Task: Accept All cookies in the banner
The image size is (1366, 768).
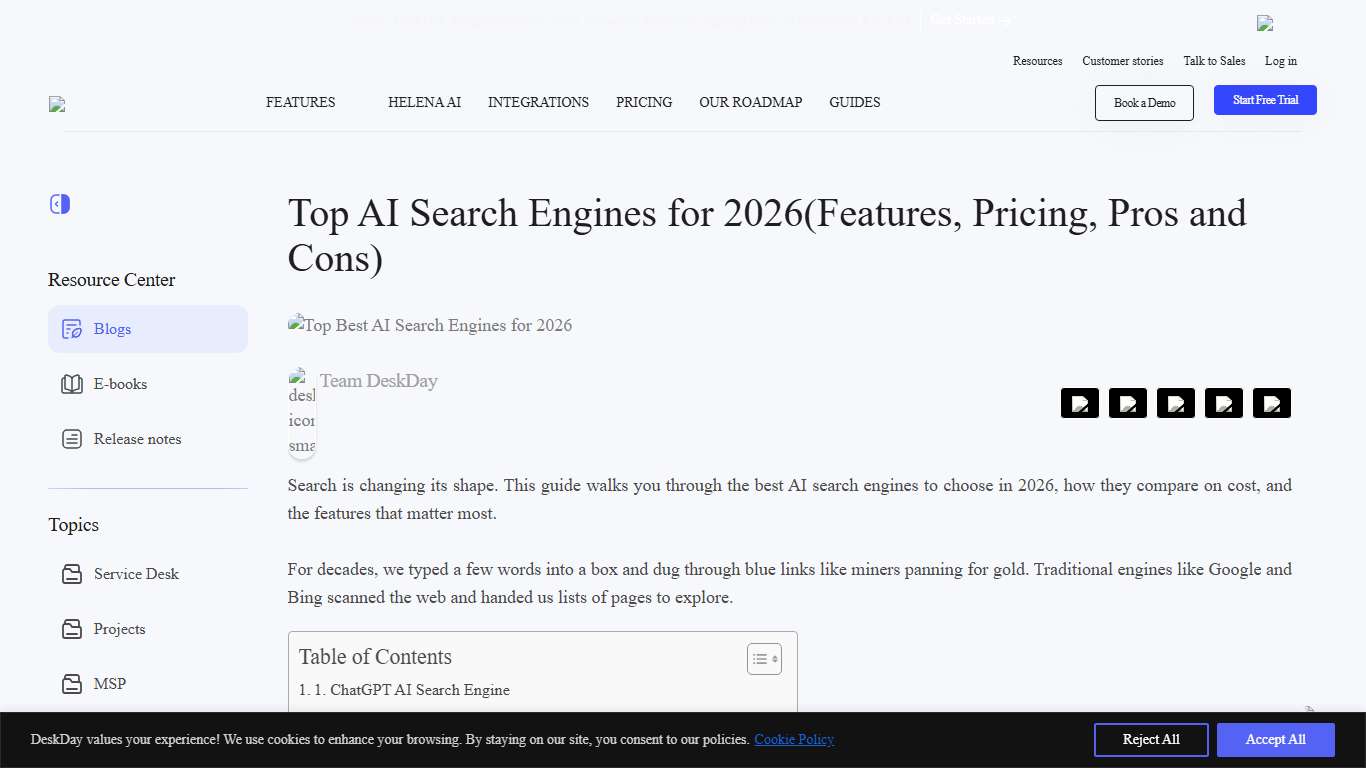Action: 1276,739
